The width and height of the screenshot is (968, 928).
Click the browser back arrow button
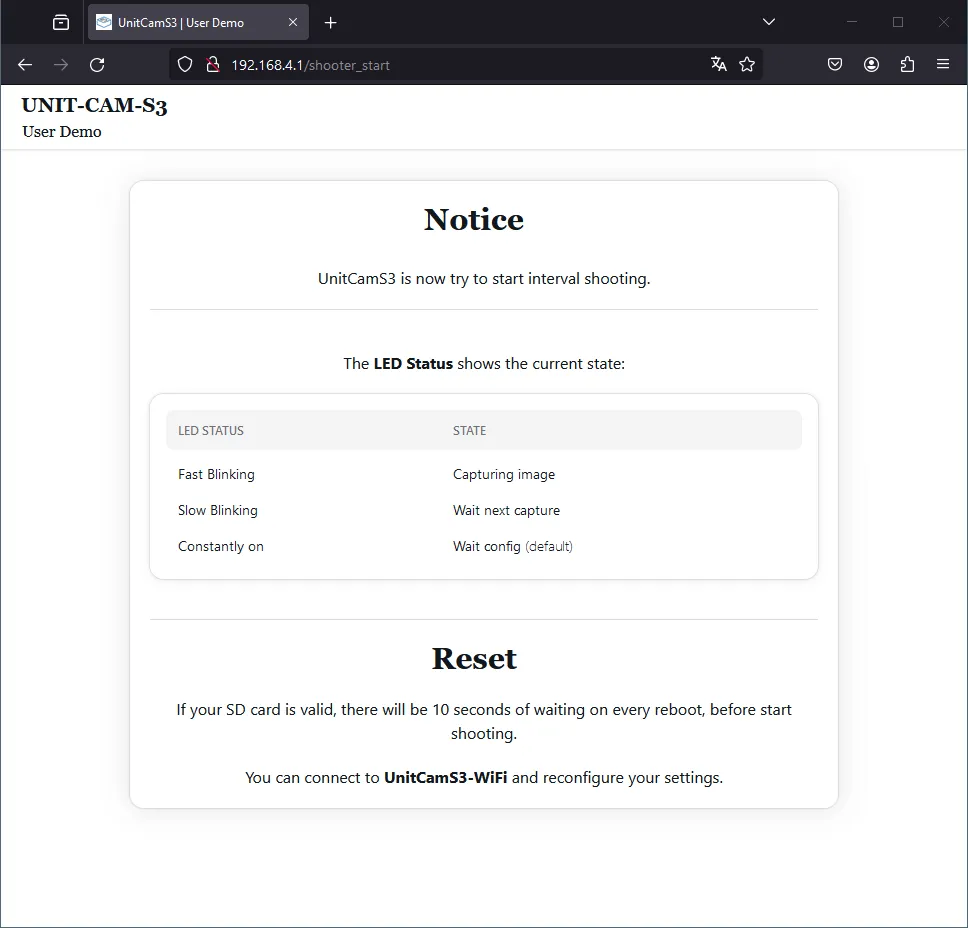pos(25,65)
